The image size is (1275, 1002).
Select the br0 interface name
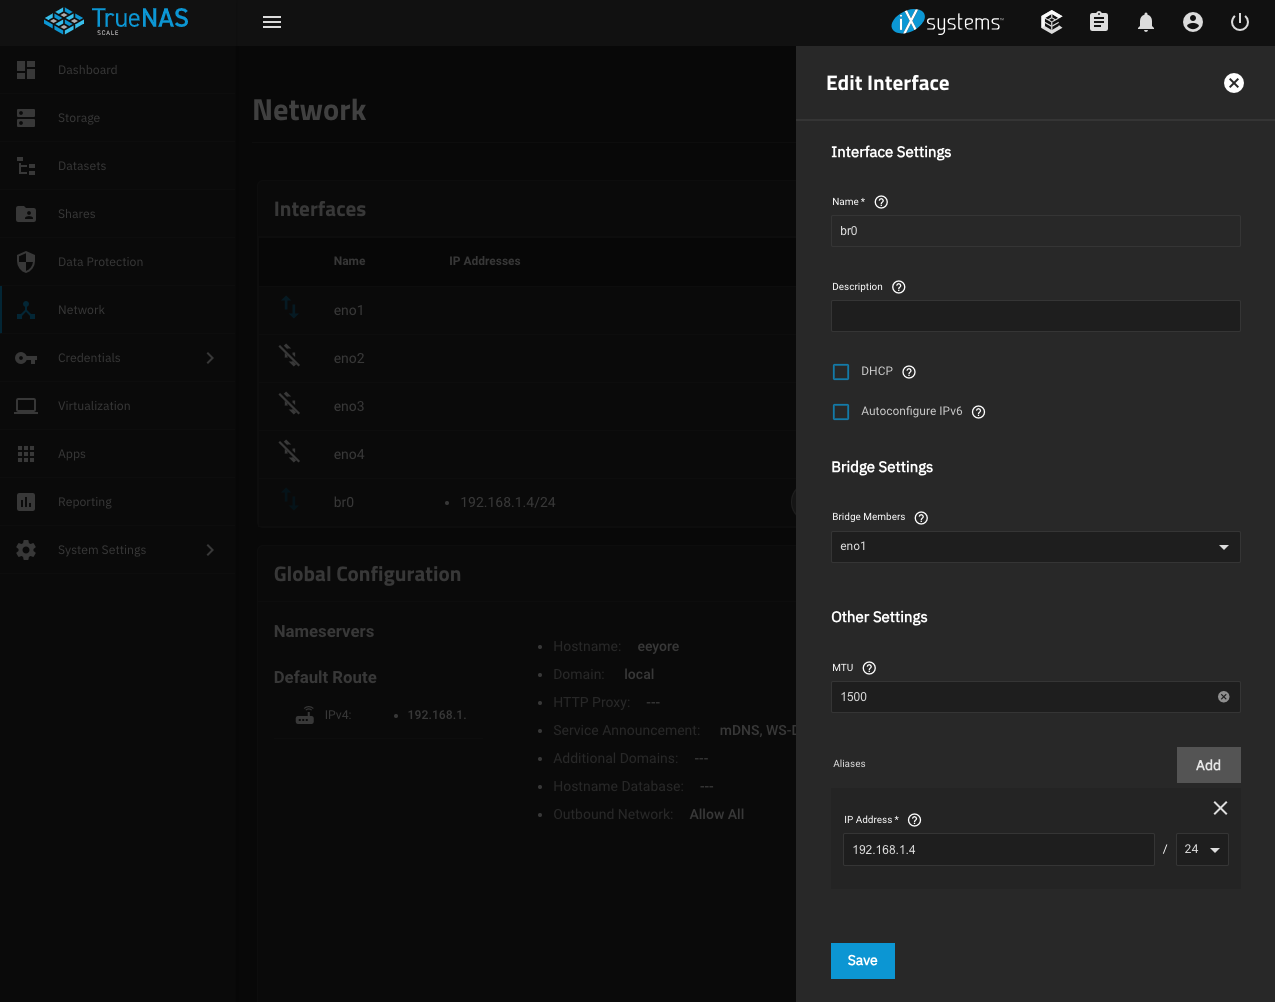pyautogui.click(x=344, y=502)
